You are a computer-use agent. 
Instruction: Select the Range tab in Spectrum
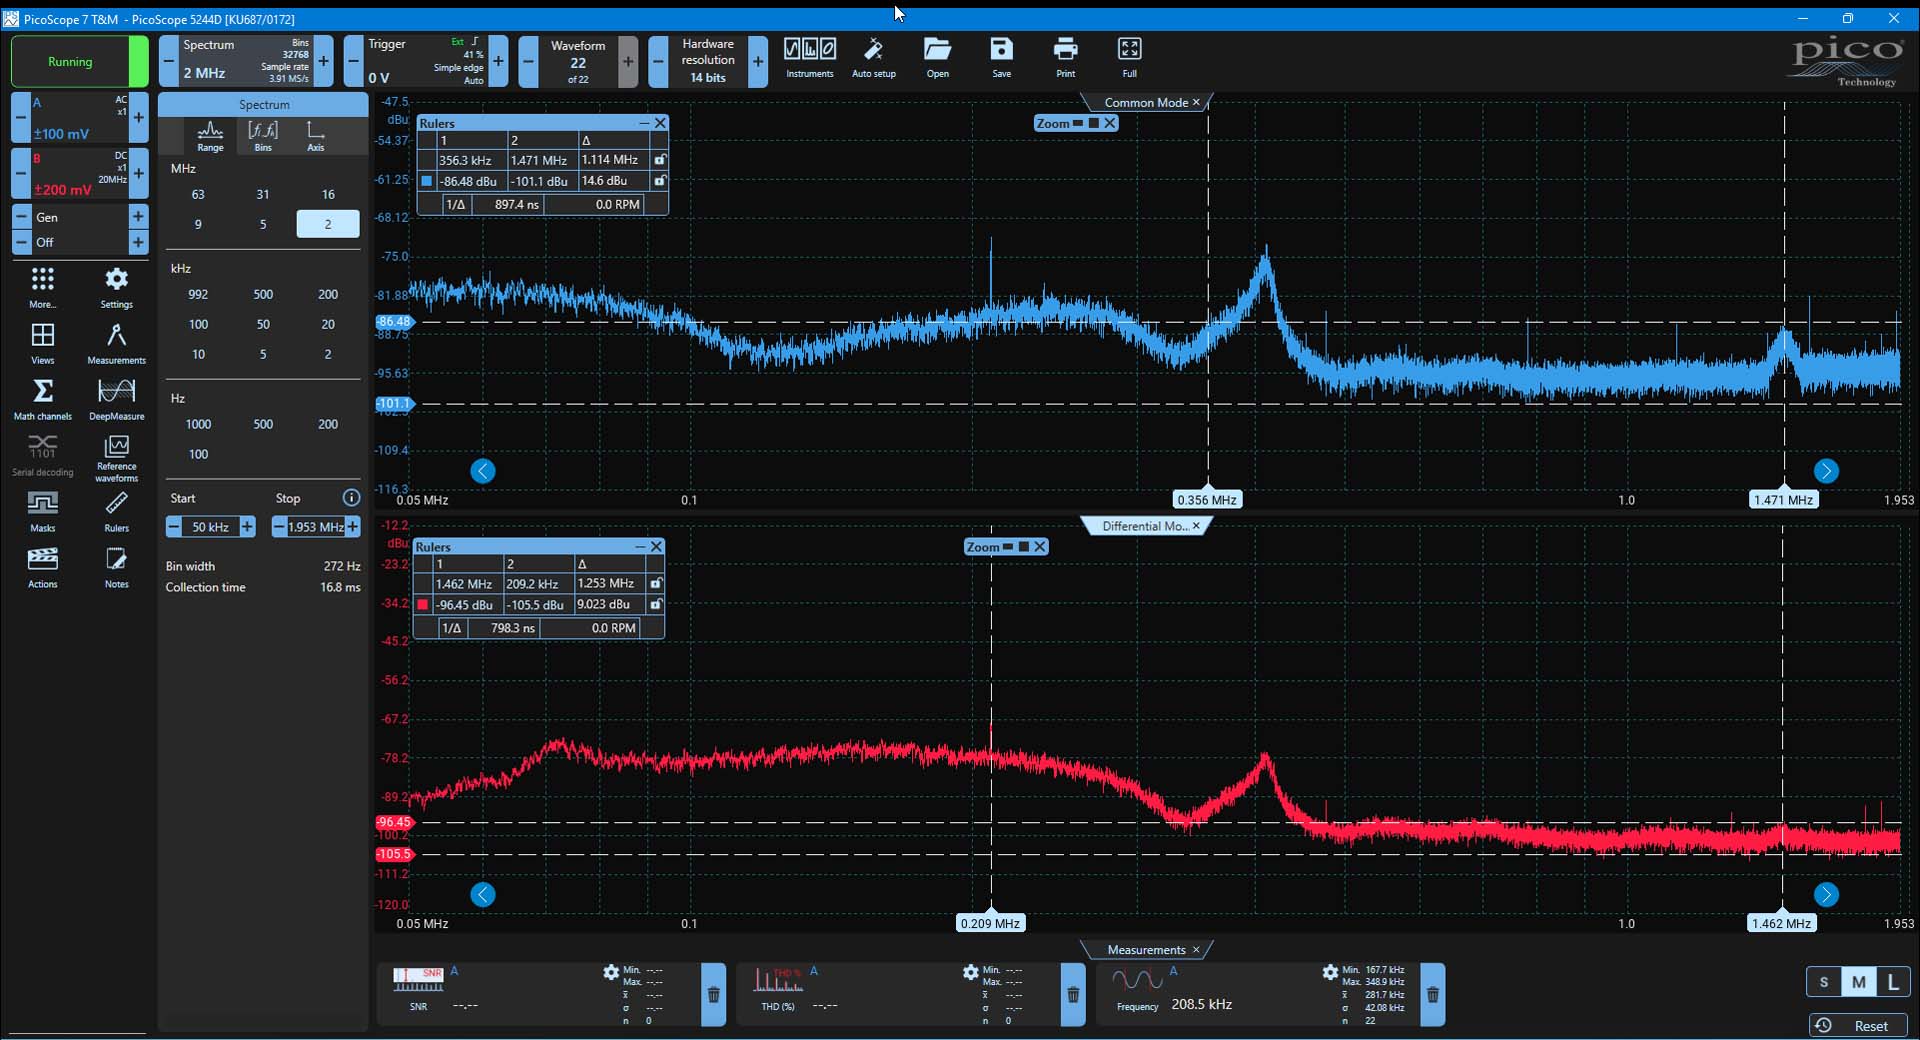pos(210,136)
